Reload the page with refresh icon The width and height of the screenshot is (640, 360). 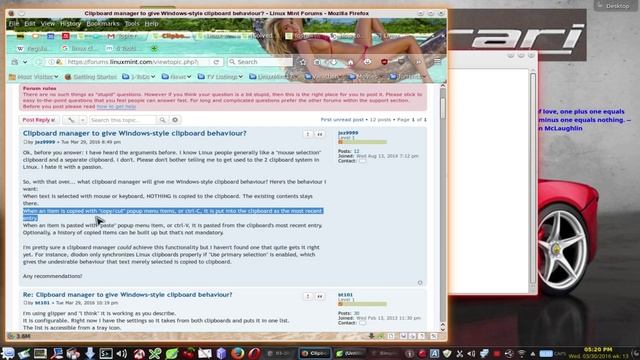(x=216, y=62)
